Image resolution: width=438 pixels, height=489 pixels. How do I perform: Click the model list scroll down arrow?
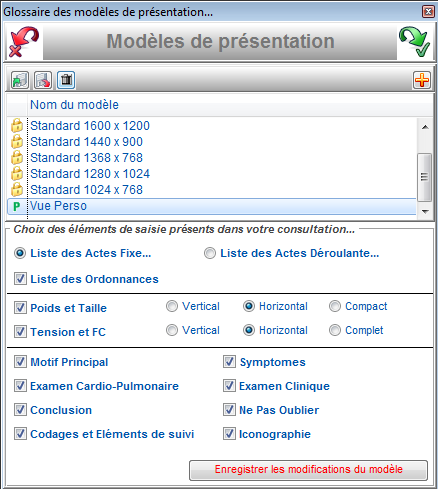coord(425,211)
